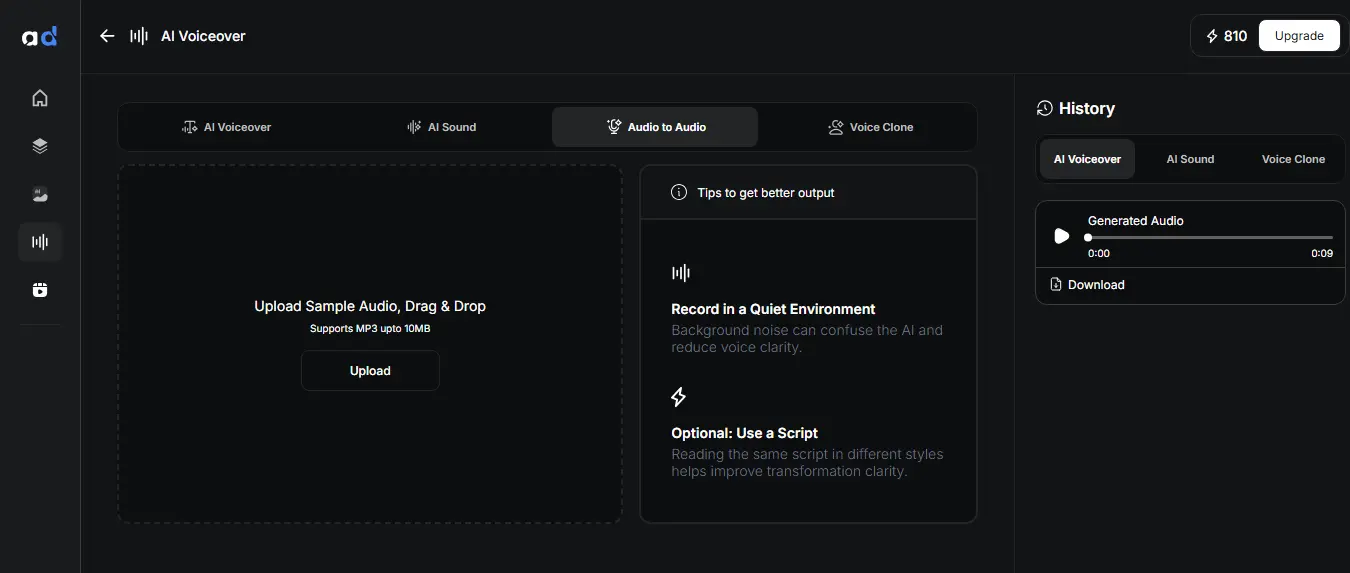1350x573 pixels.
Task: Click the ad logo at top left
Action: 40,37
